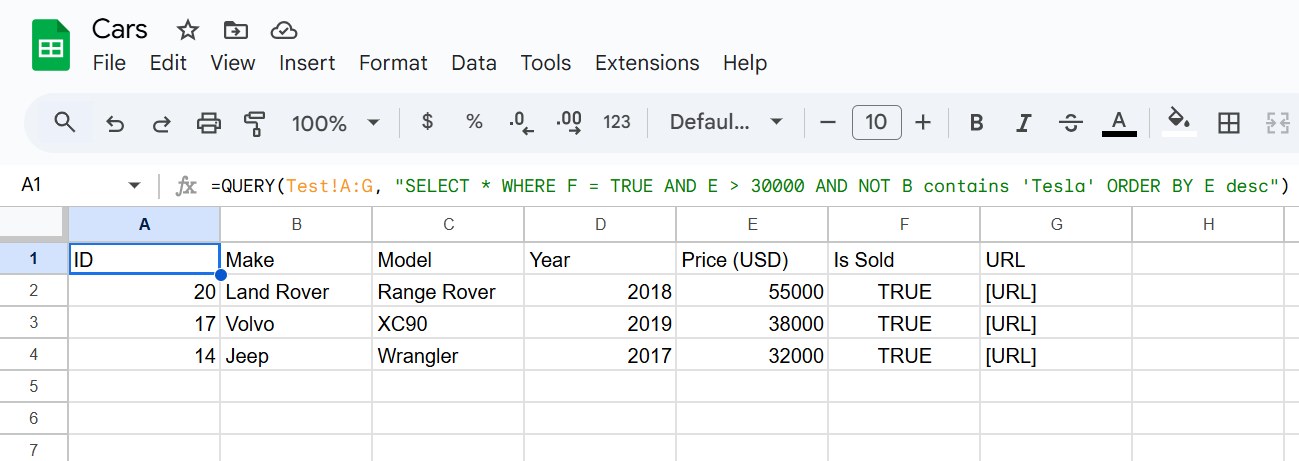1299x461 pixels.
Task: Select the 'Volvo' cell
Action: tap(297, 323)
